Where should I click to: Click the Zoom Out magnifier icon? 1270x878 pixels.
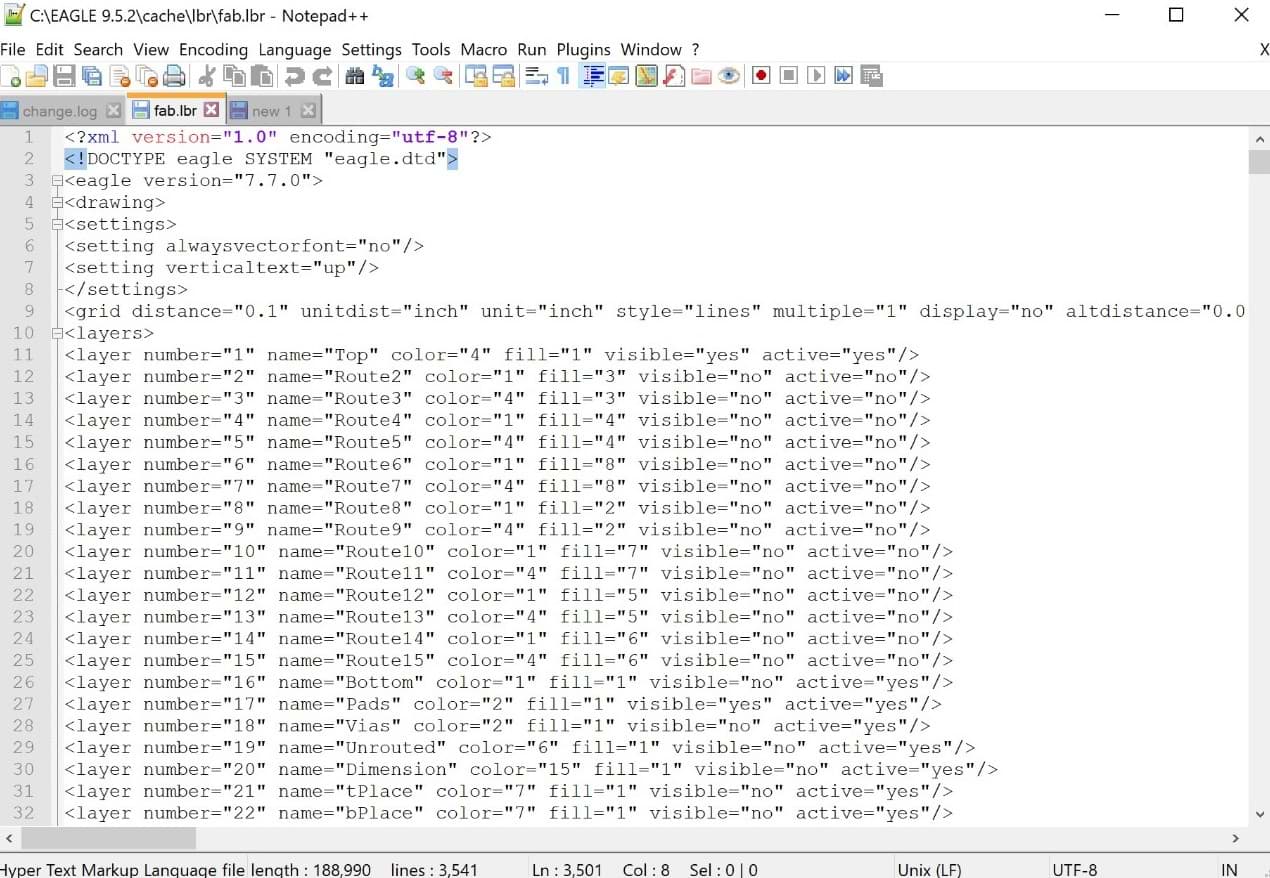[443, 76]
